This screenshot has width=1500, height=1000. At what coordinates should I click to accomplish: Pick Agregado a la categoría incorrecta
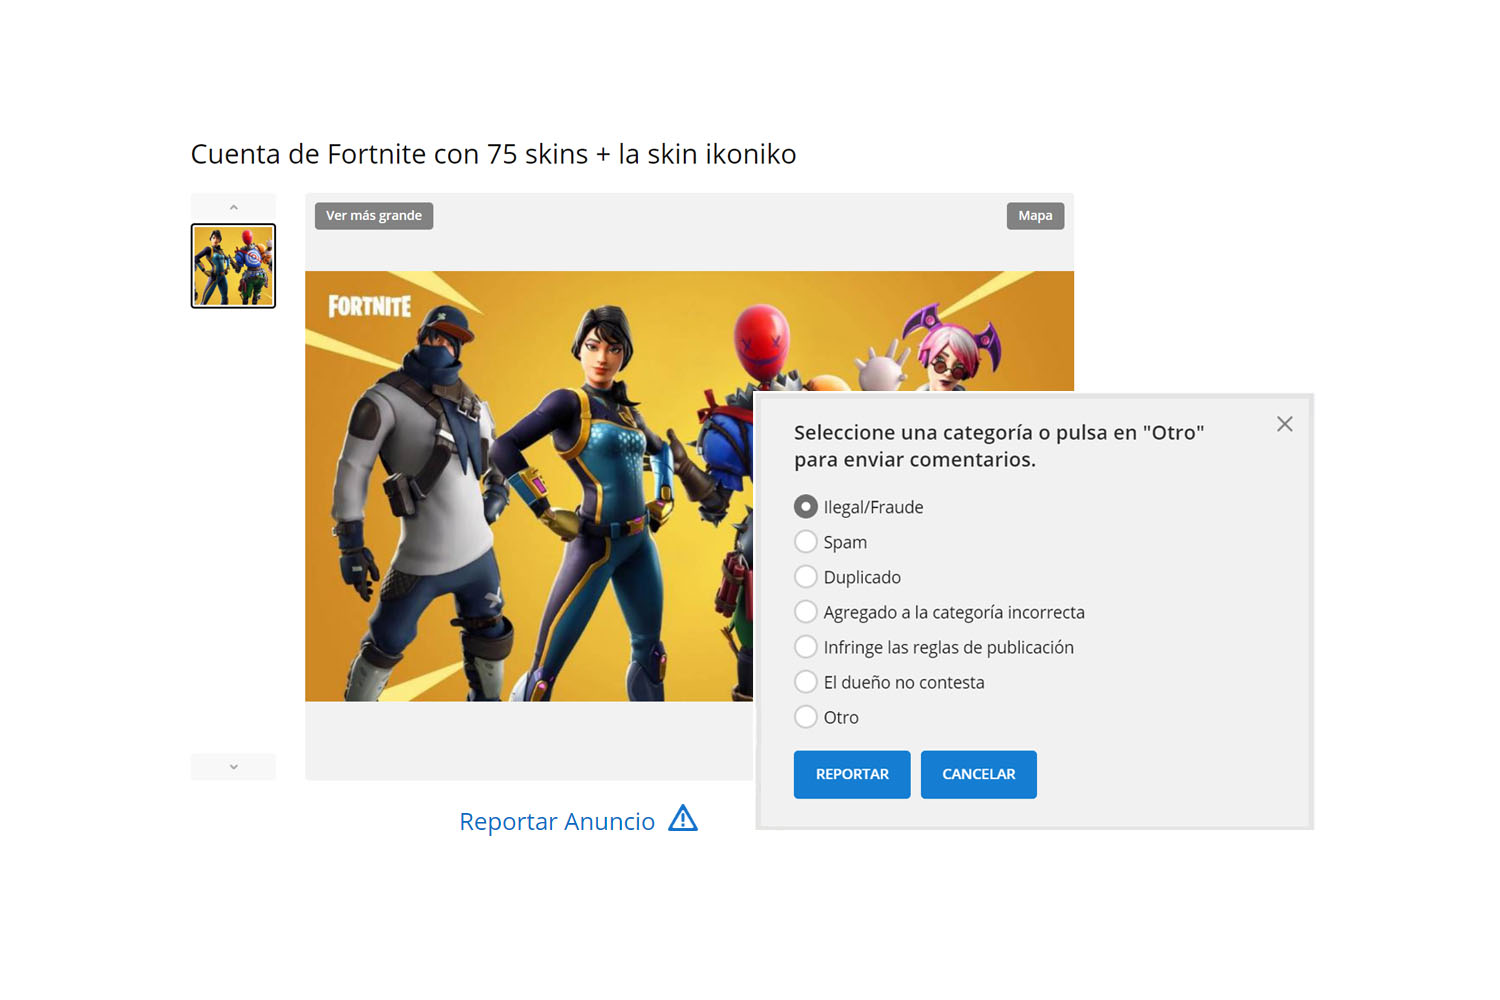pyautogui.click(x=806, y=612)
